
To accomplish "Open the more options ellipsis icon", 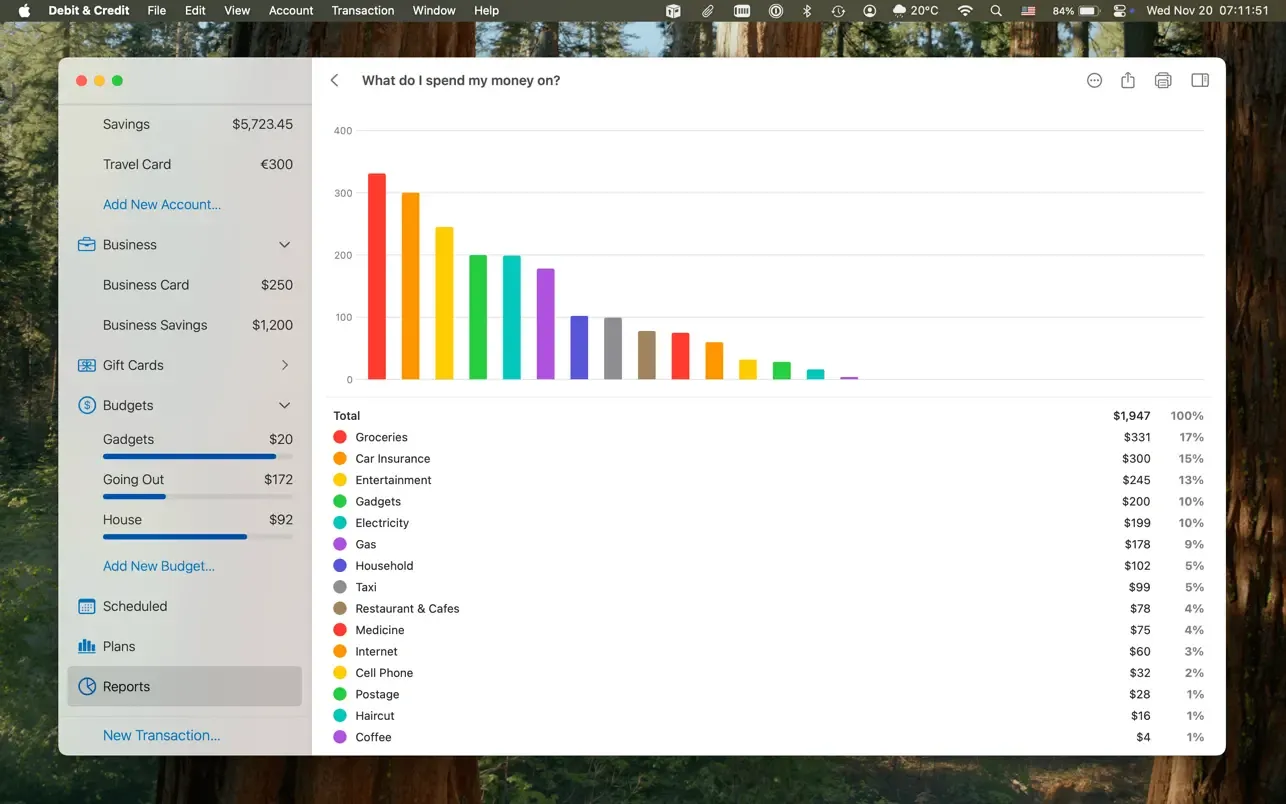I will coord(1094,80).
